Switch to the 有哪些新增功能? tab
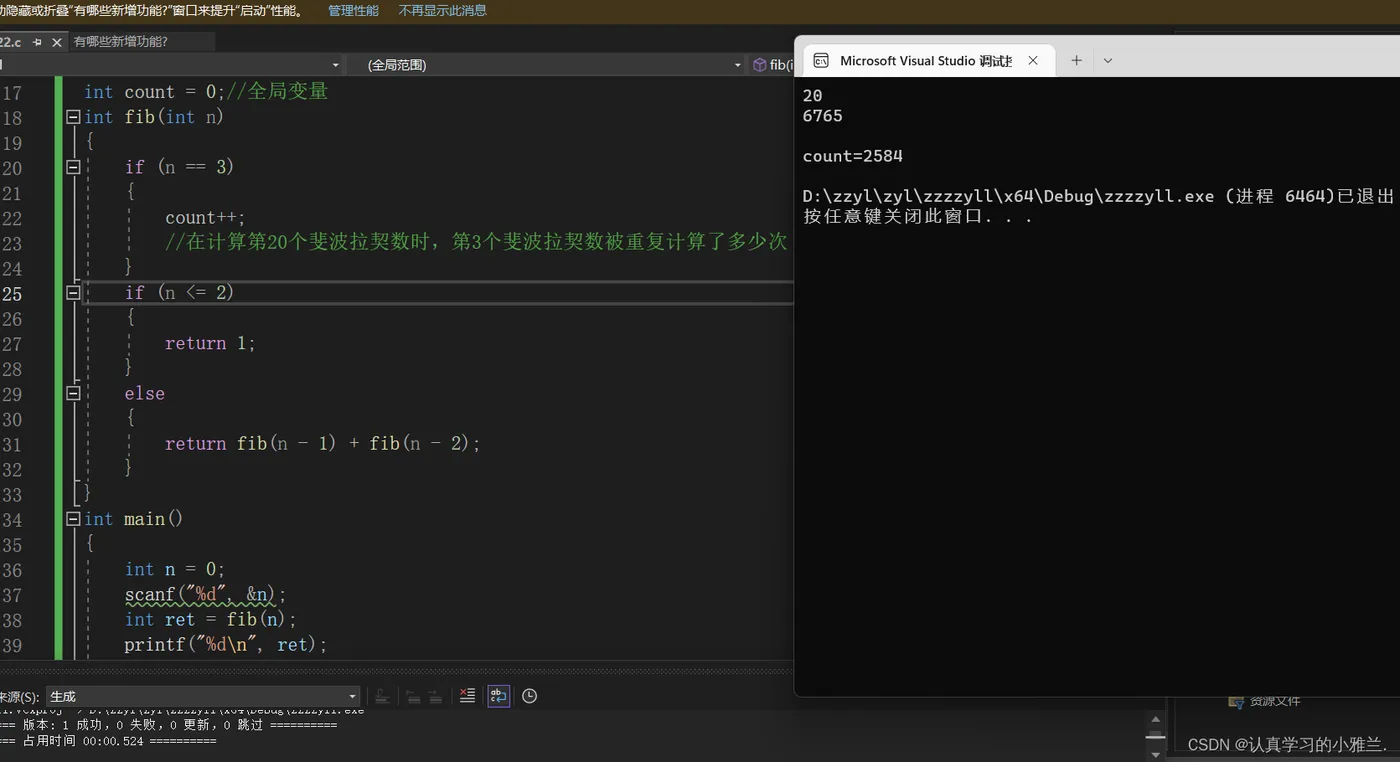Viewport: 1400px width, 762px height. click(x=121, y=42)
